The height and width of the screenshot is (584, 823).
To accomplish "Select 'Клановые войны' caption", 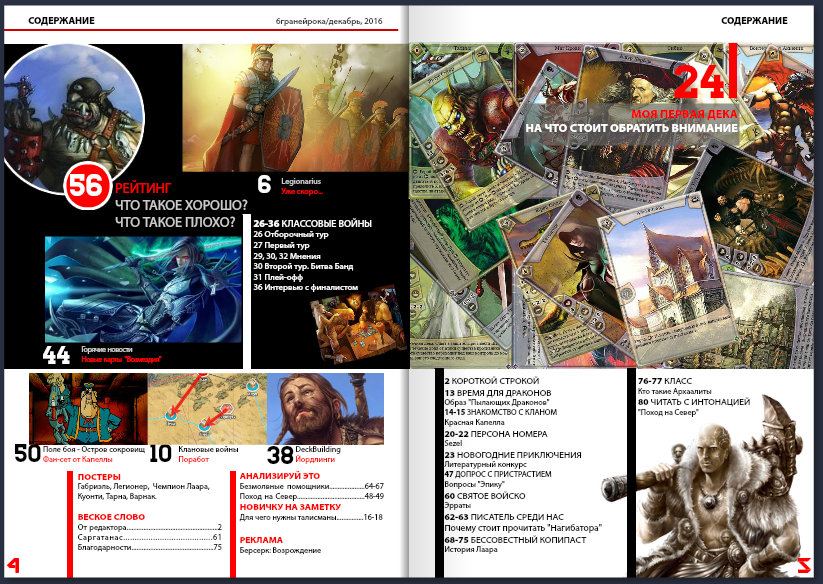I will (208, 449).
